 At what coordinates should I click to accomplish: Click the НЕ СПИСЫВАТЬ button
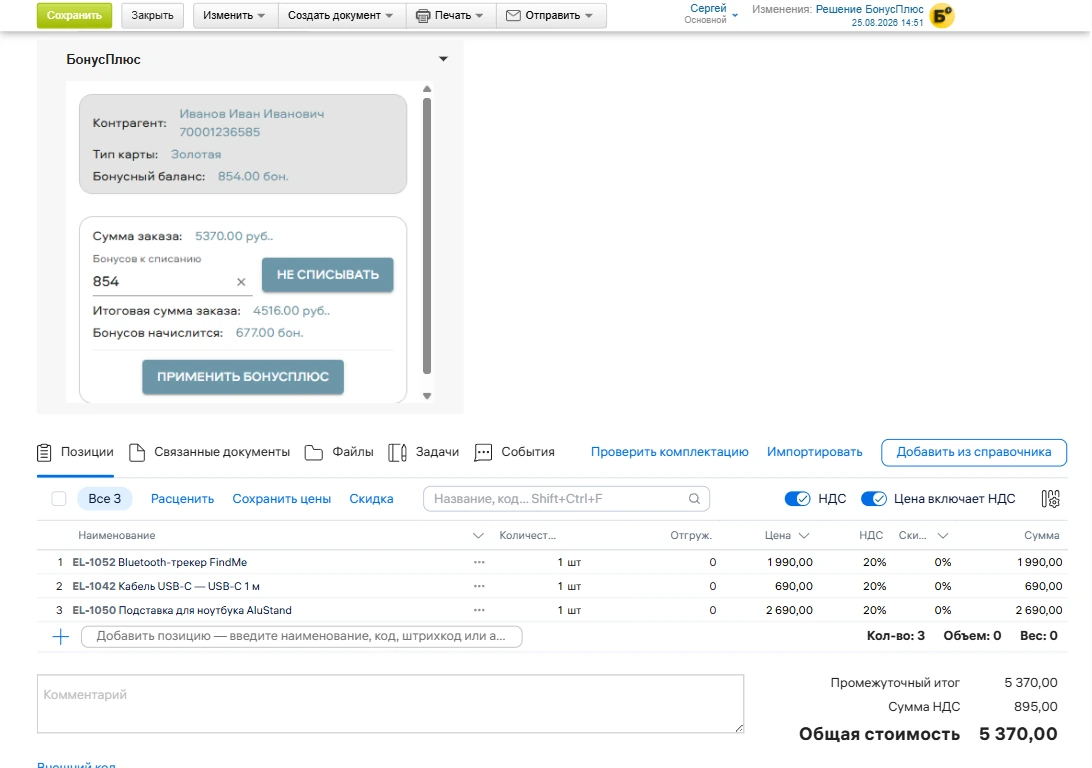(328, 274)
